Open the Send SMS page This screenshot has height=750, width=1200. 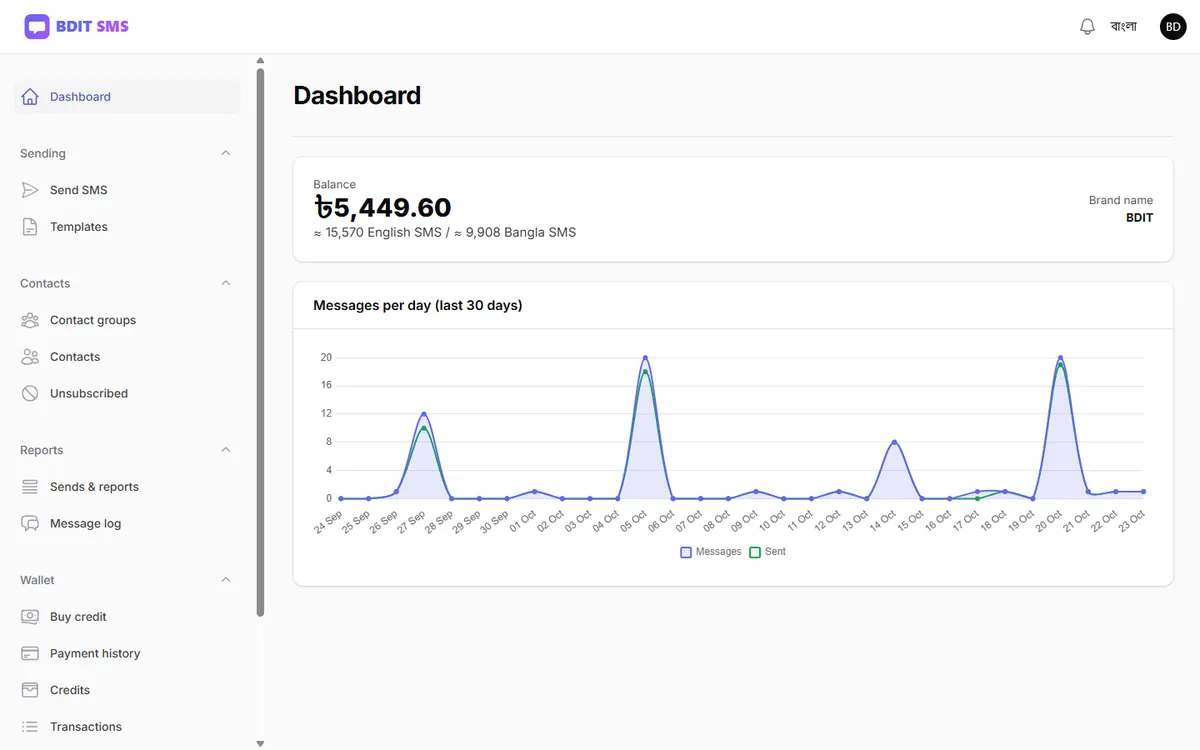[x=128, y=190]
